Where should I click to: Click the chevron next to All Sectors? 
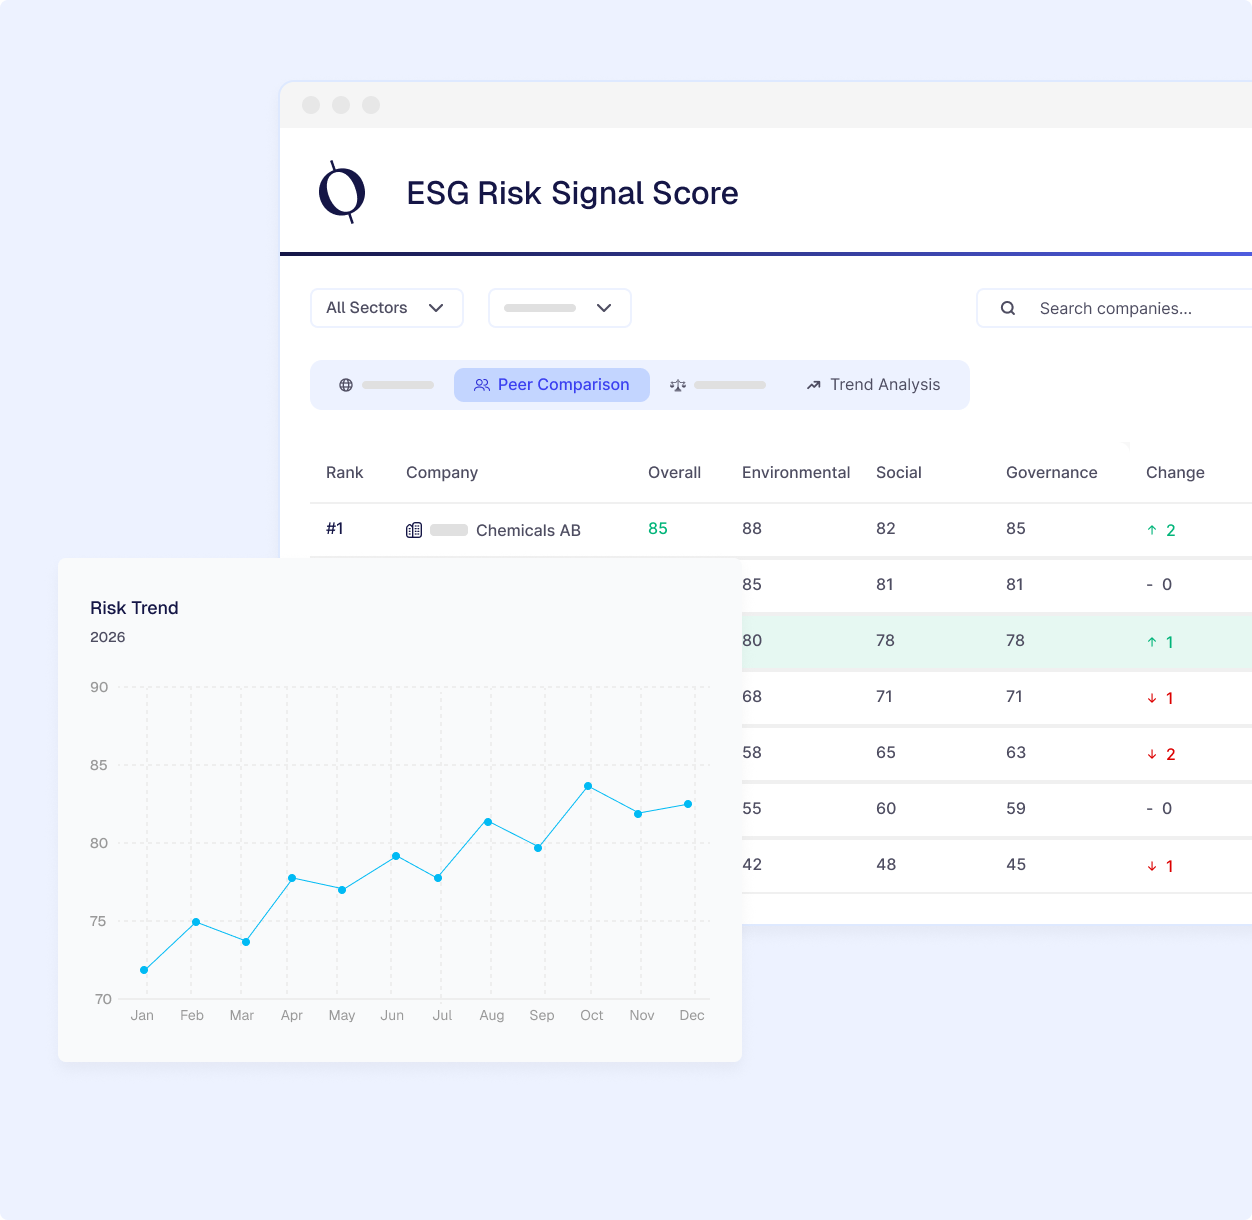[x=436, y=308]
